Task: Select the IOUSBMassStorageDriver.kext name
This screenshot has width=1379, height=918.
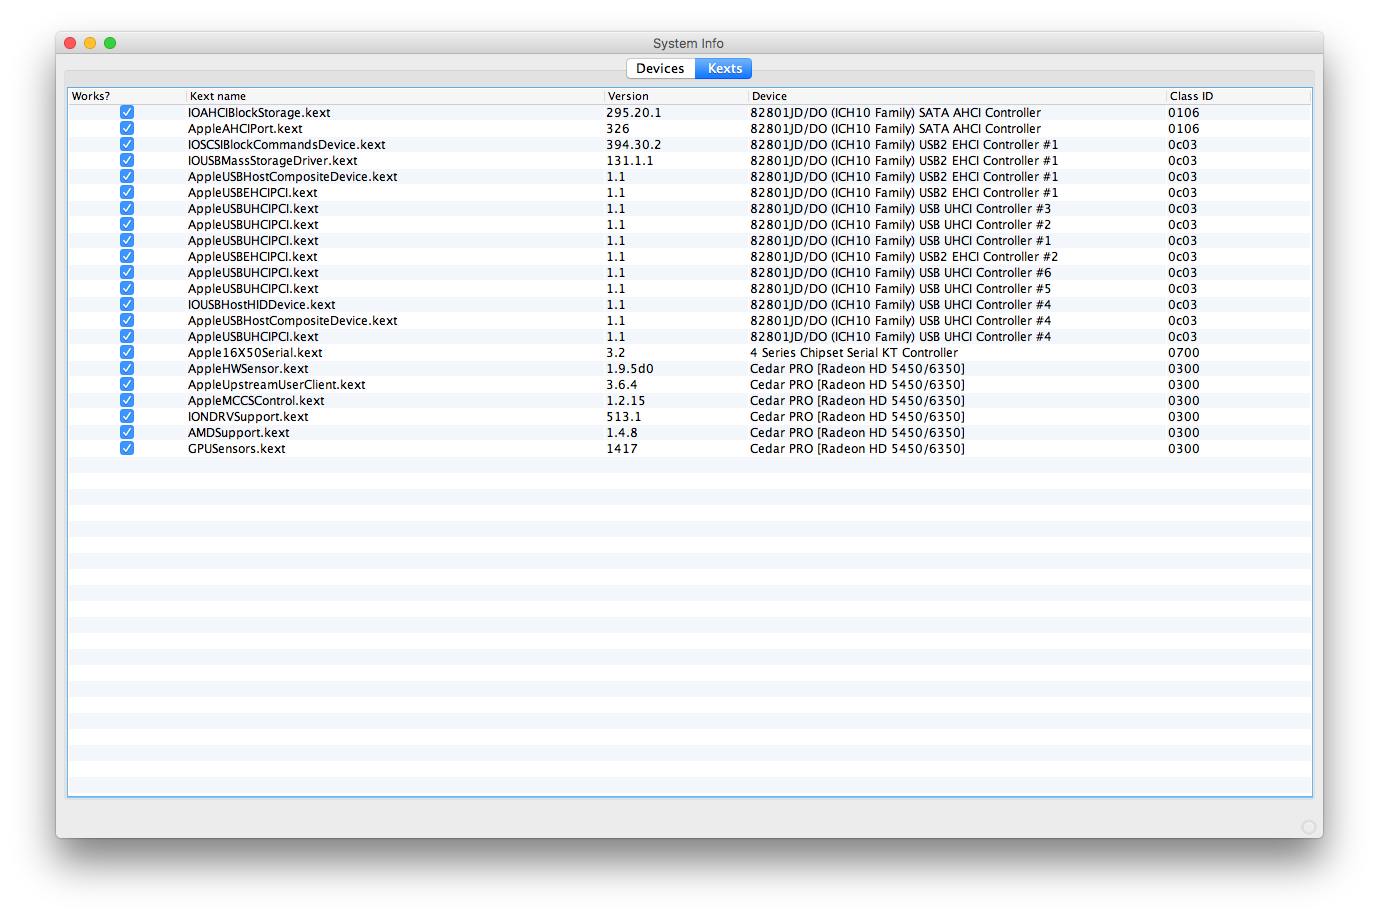Action: pos(272,161)
